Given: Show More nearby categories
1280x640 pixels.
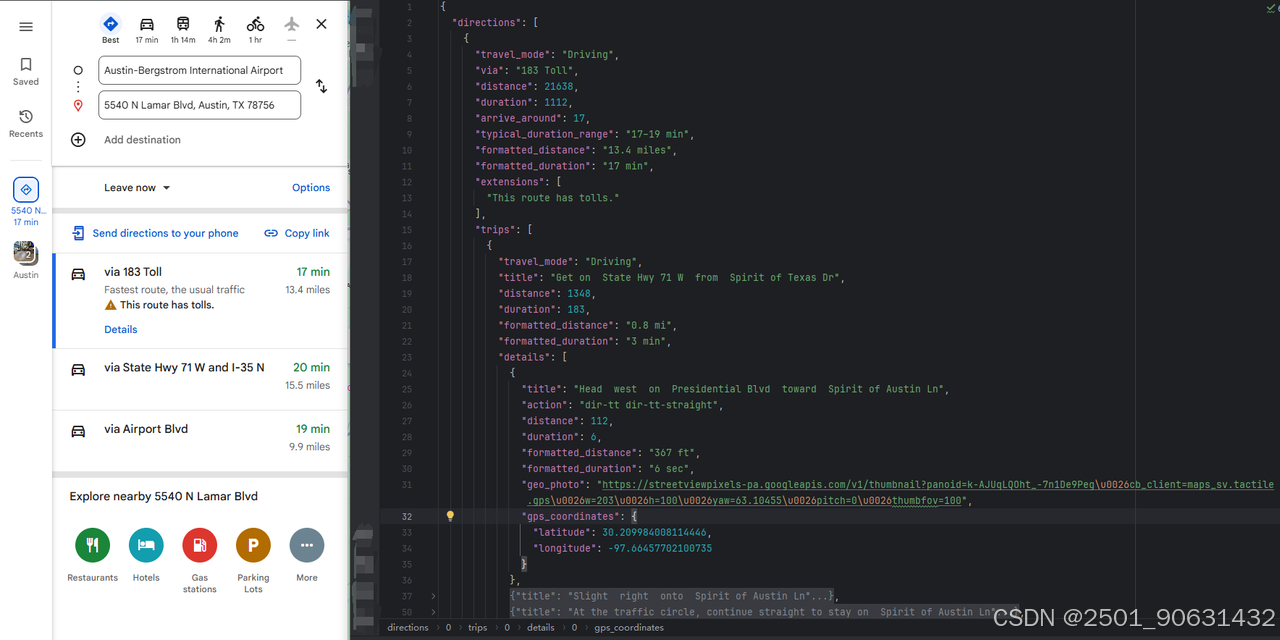Looking at the screenshot, I should 307,556.
